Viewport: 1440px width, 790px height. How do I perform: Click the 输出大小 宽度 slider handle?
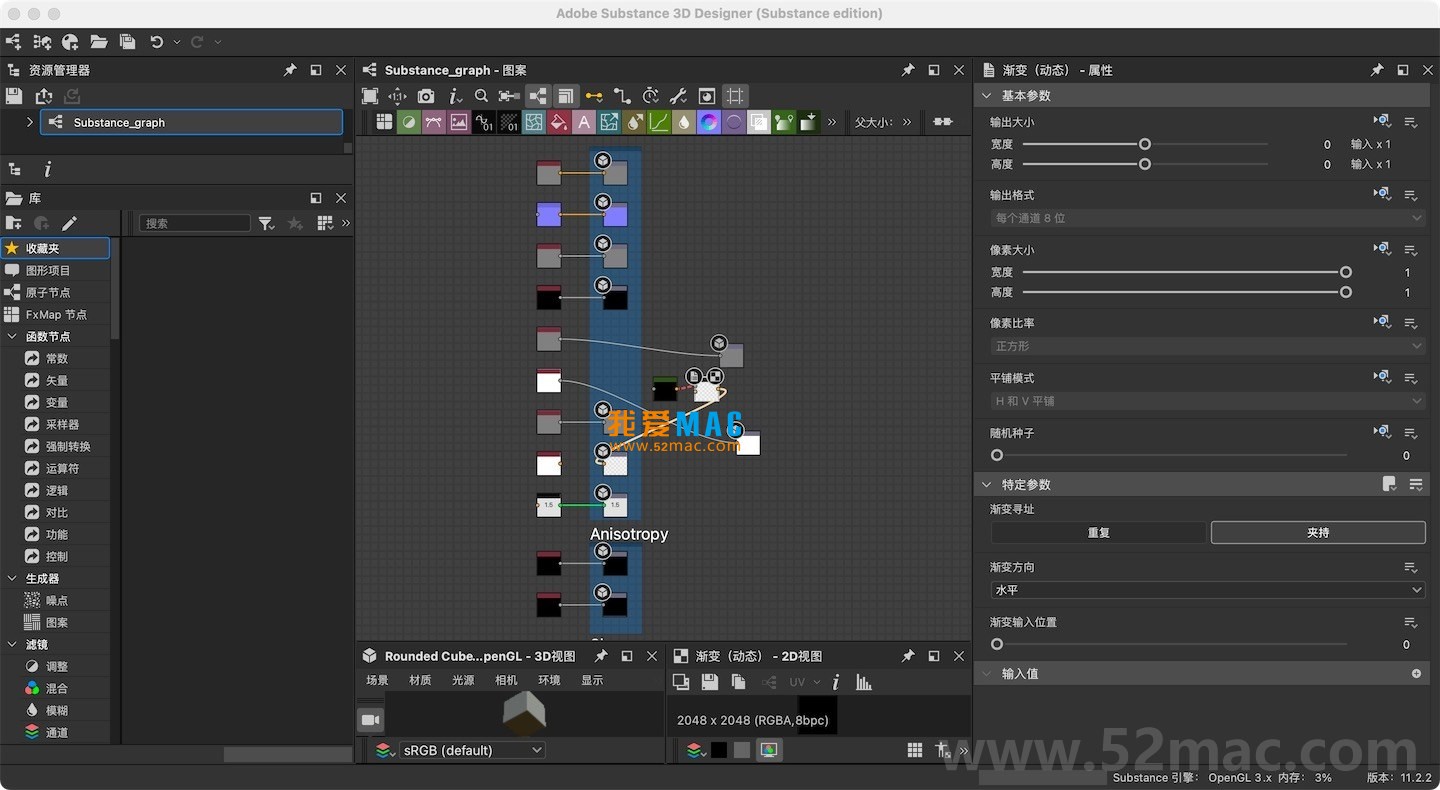pos(1145,144)
